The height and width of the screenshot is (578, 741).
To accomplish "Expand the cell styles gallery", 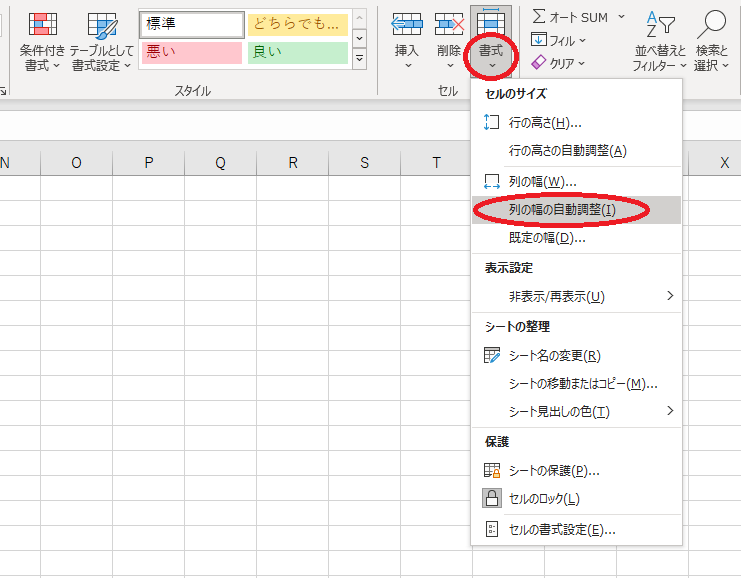I will point(359,60).
